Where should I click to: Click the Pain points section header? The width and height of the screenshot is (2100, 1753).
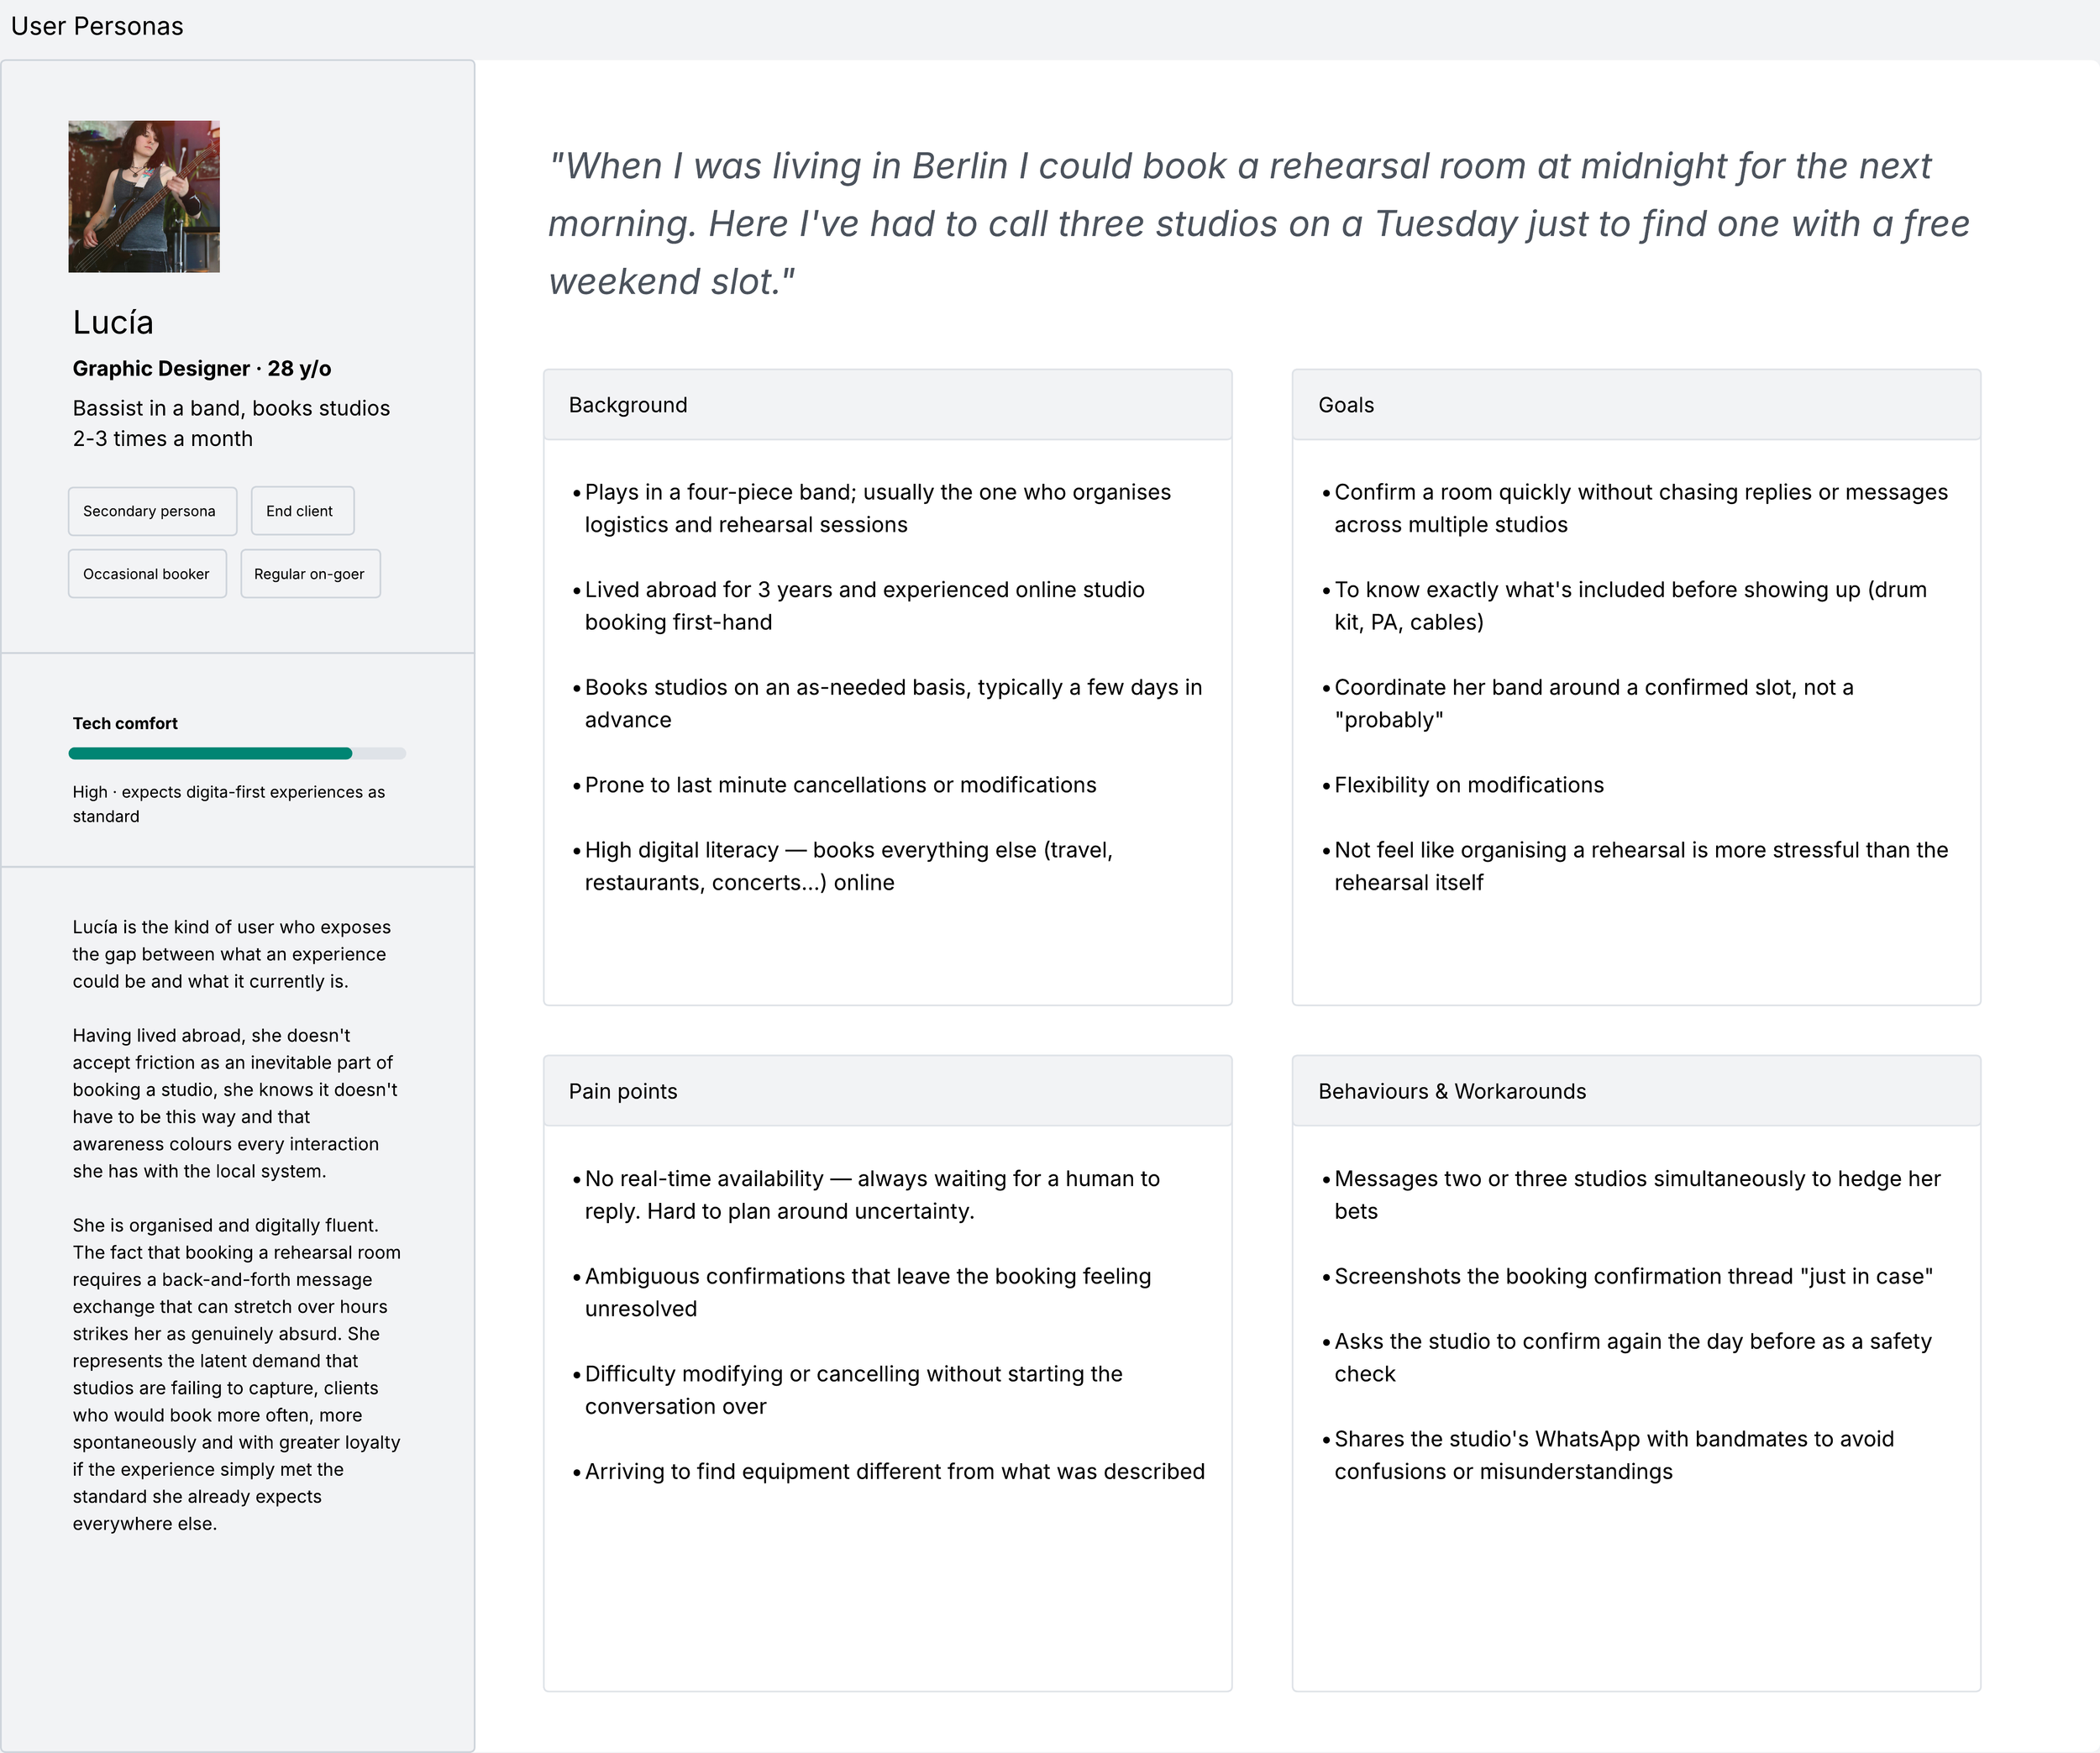(x=887, y=1091)
